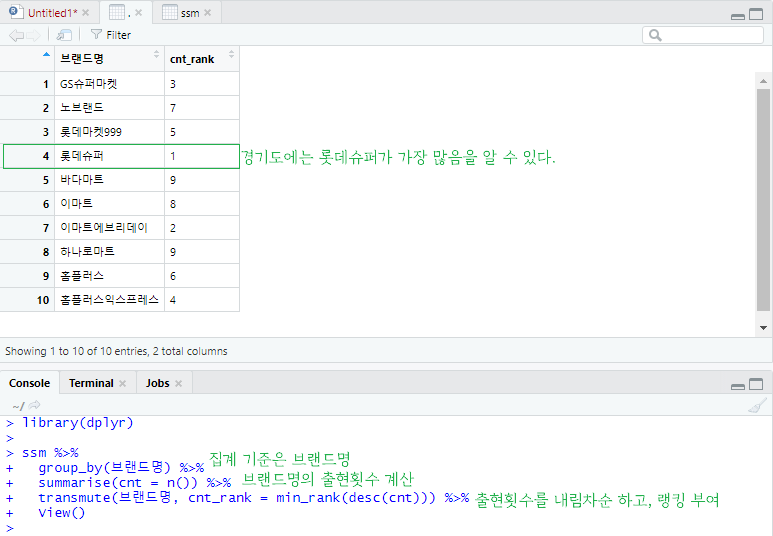Click the cnt_rank value for 홈플러스익스프레스
The width and height of the screenshot is (773, 536).
[x=202, y=299]
